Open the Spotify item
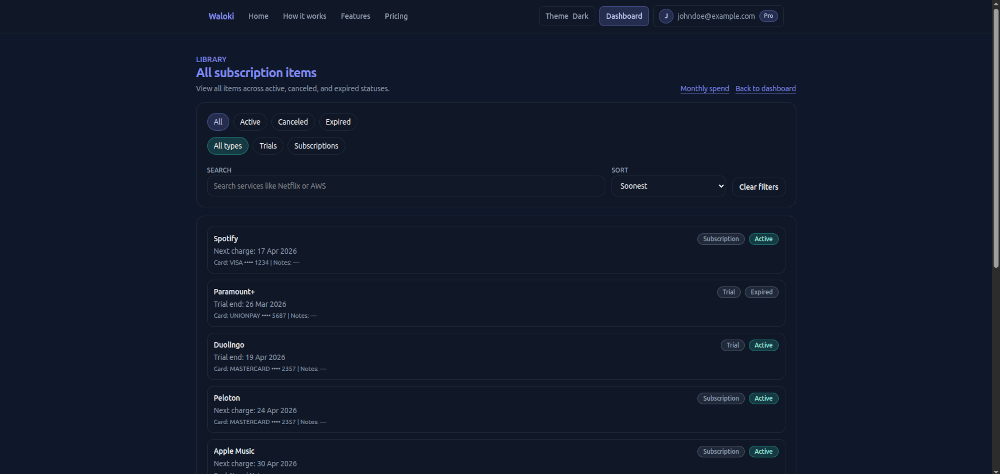Screen dimensions: 1000x474 click(496, 250)
